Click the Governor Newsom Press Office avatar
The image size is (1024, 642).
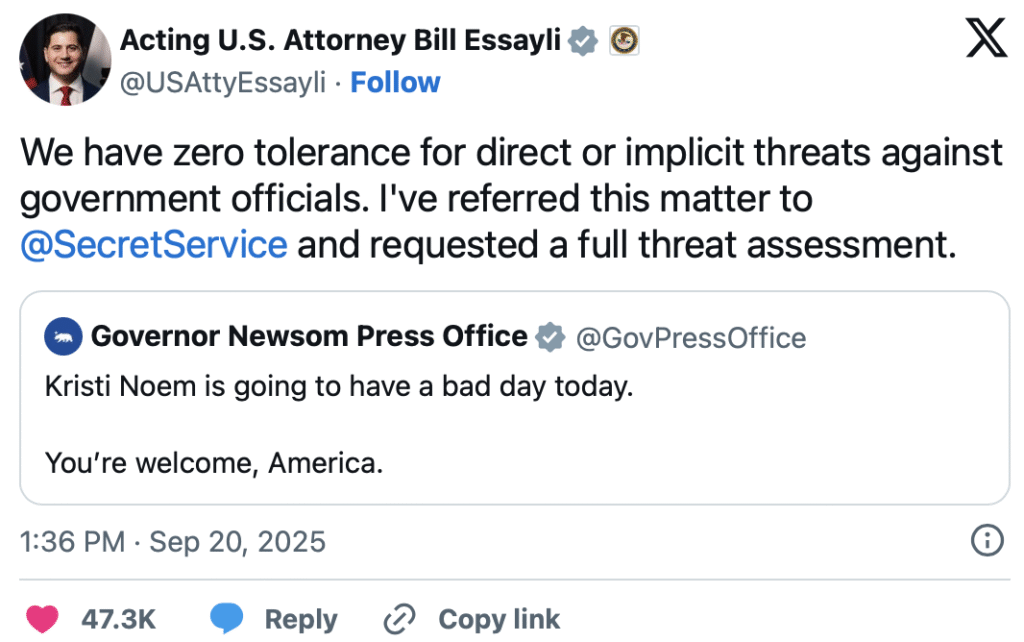coord(63,338)
